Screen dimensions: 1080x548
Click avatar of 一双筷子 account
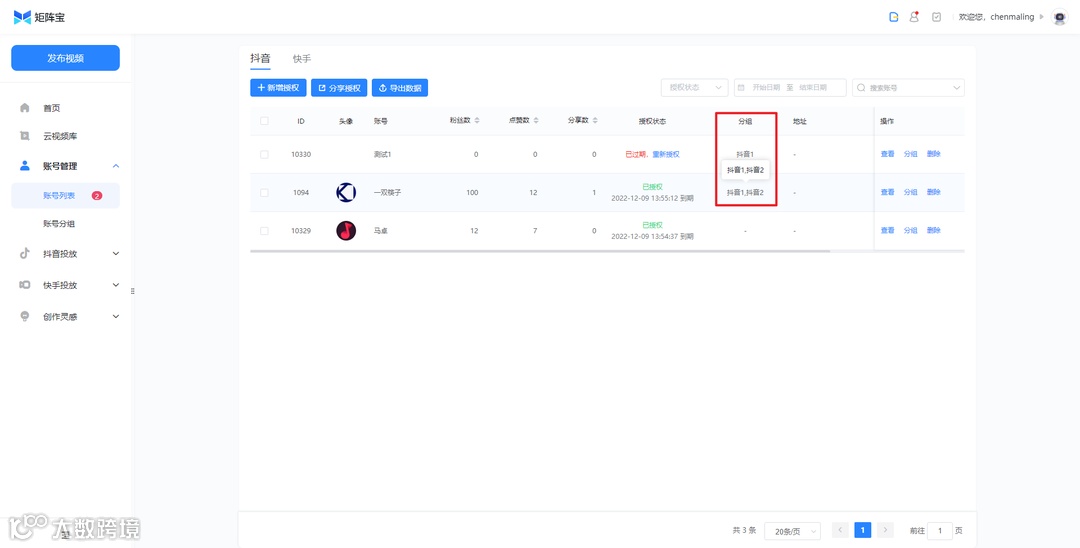[x=346, y=192]
